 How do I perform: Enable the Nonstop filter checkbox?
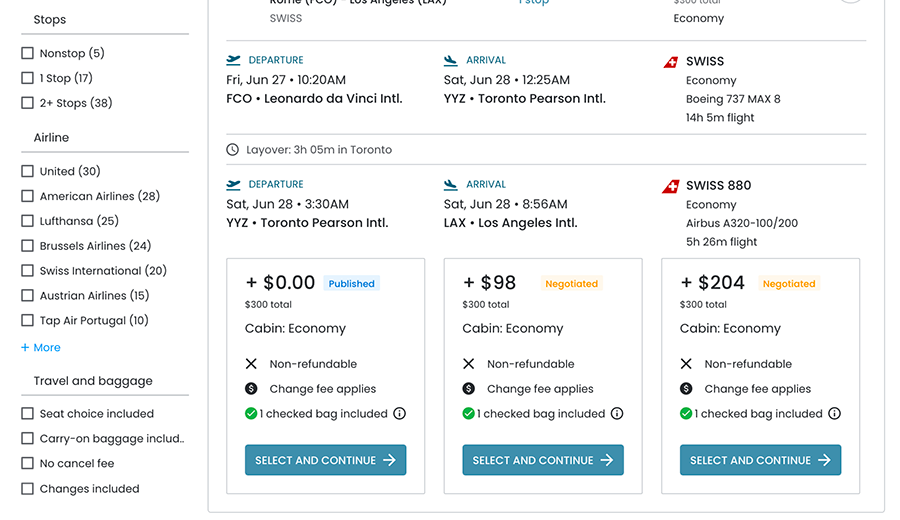click(x=28, y=53)
